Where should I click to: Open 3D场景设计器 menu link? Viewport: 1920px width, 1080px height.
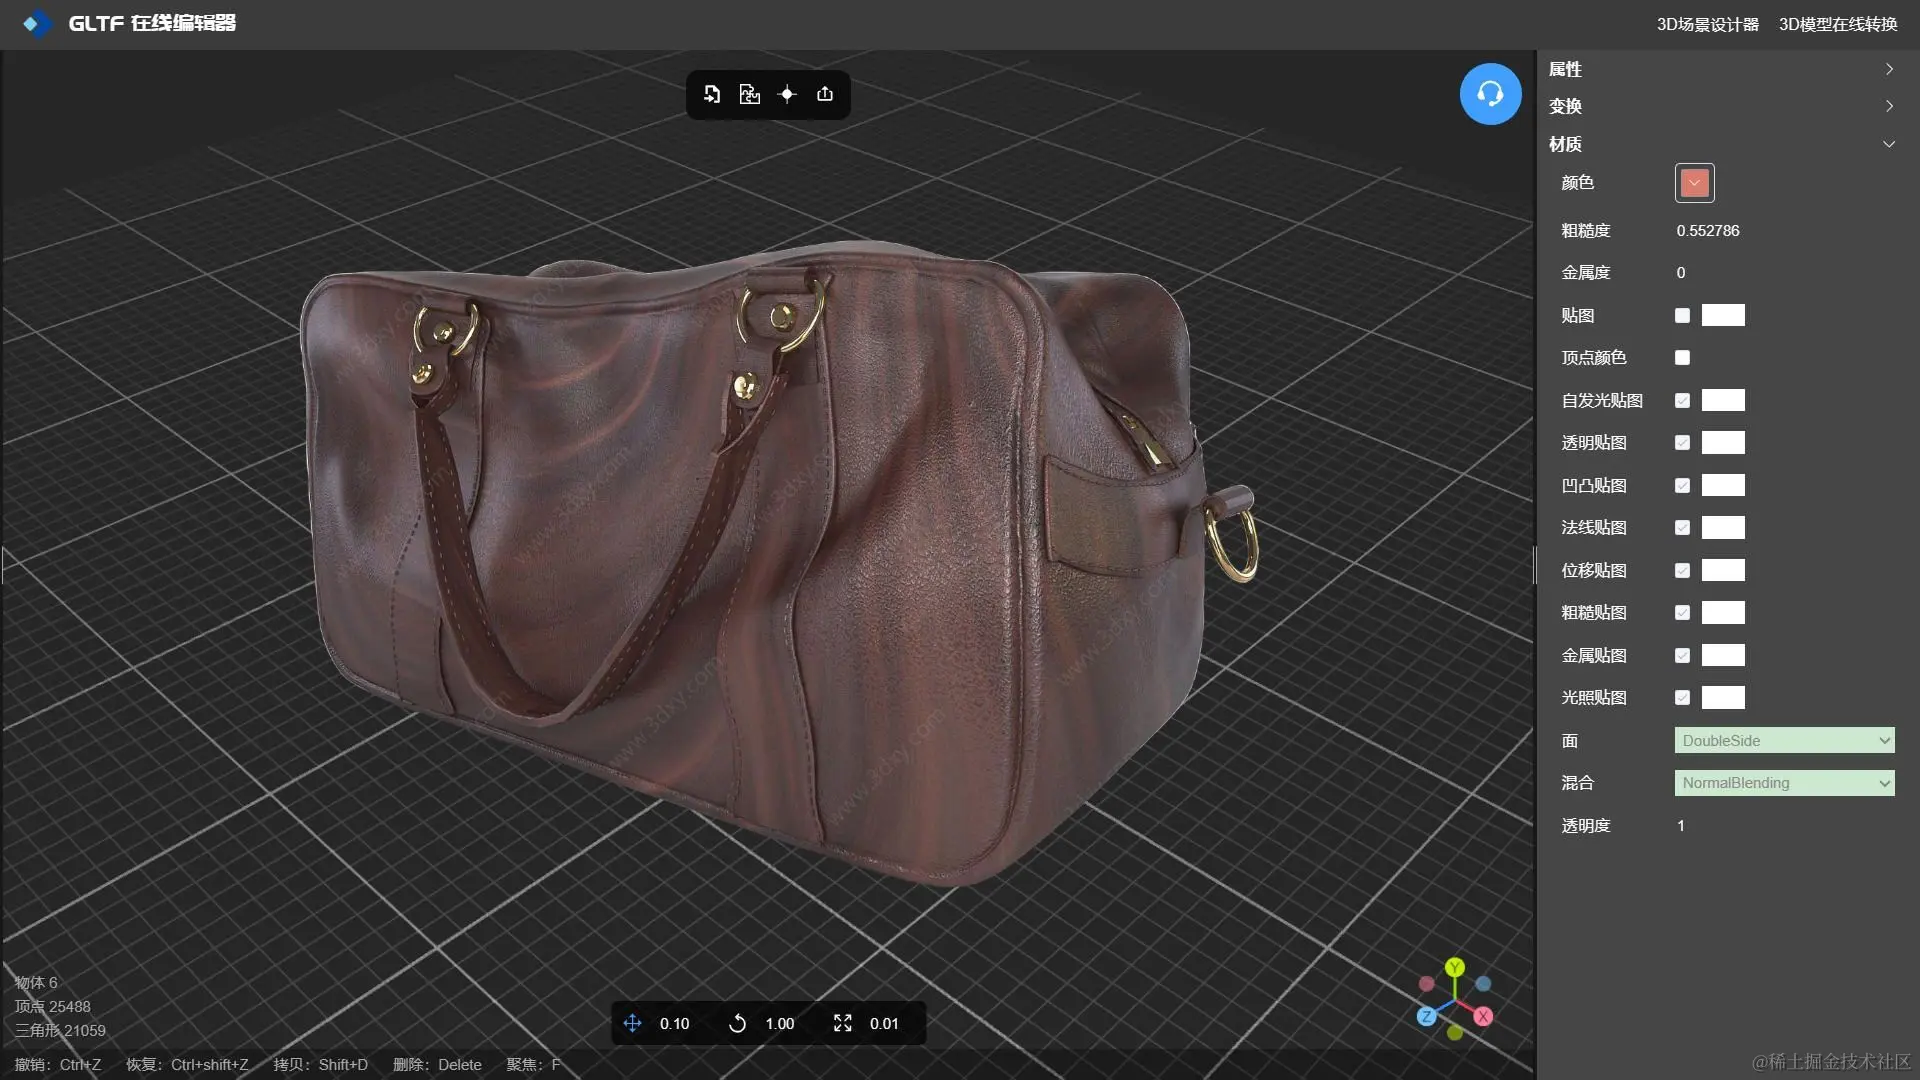tap(1707, 24)
